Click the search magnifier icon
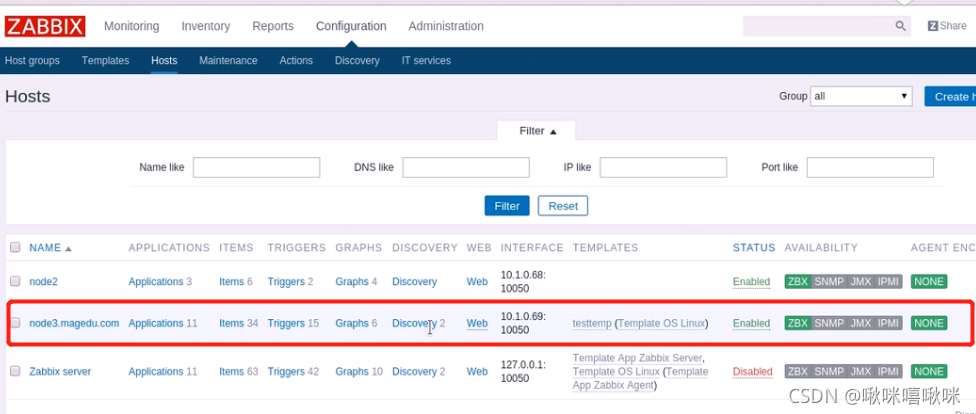 [x=901, y=26]
